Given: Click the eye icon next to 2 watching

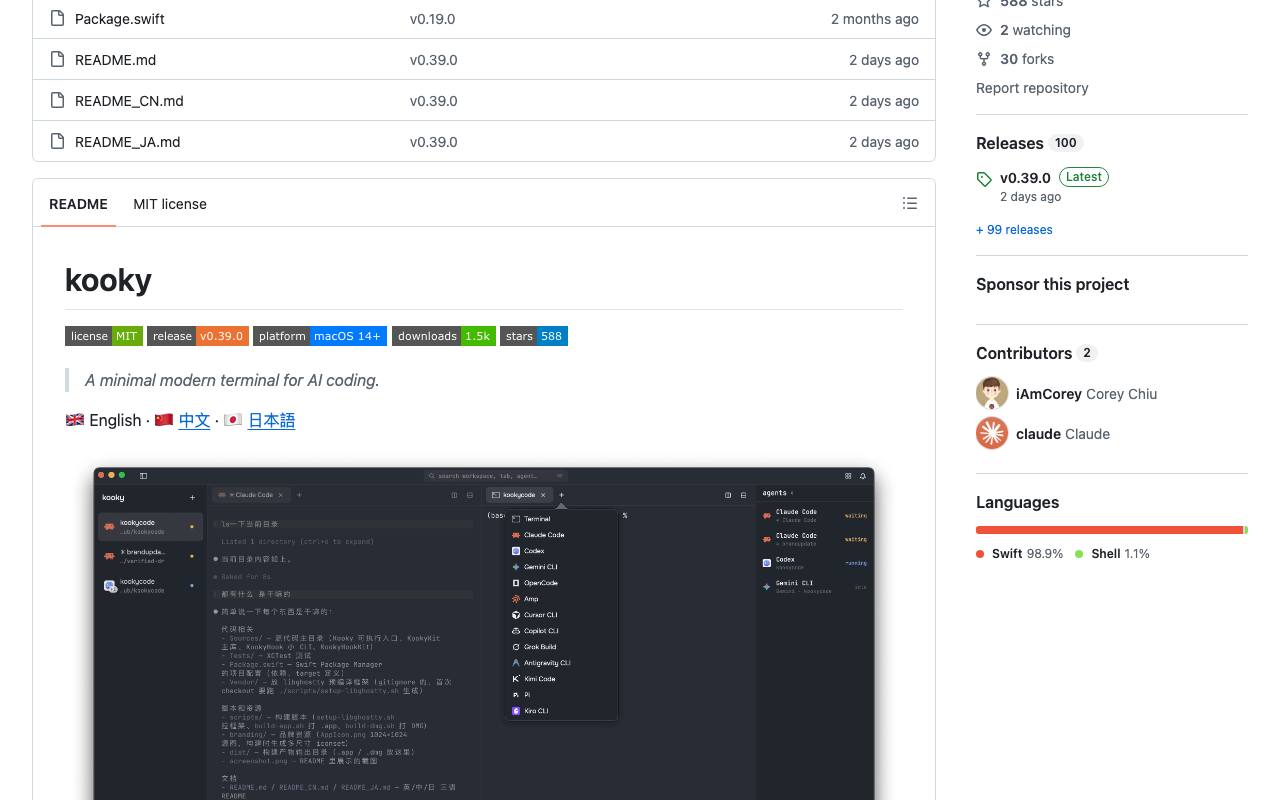Looking at the screenshot, I should pyautogui.click(x=984, y=30).
